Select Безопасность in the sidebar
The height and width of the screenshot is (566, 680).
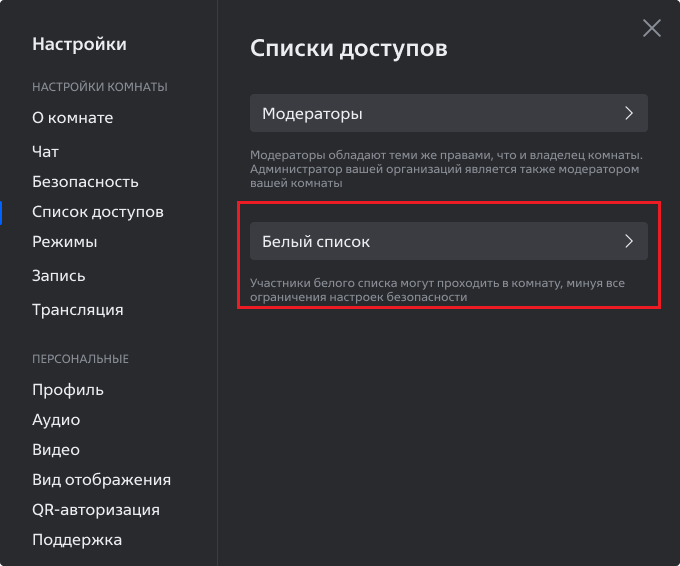pyautogui.click(x=85, y=182)
